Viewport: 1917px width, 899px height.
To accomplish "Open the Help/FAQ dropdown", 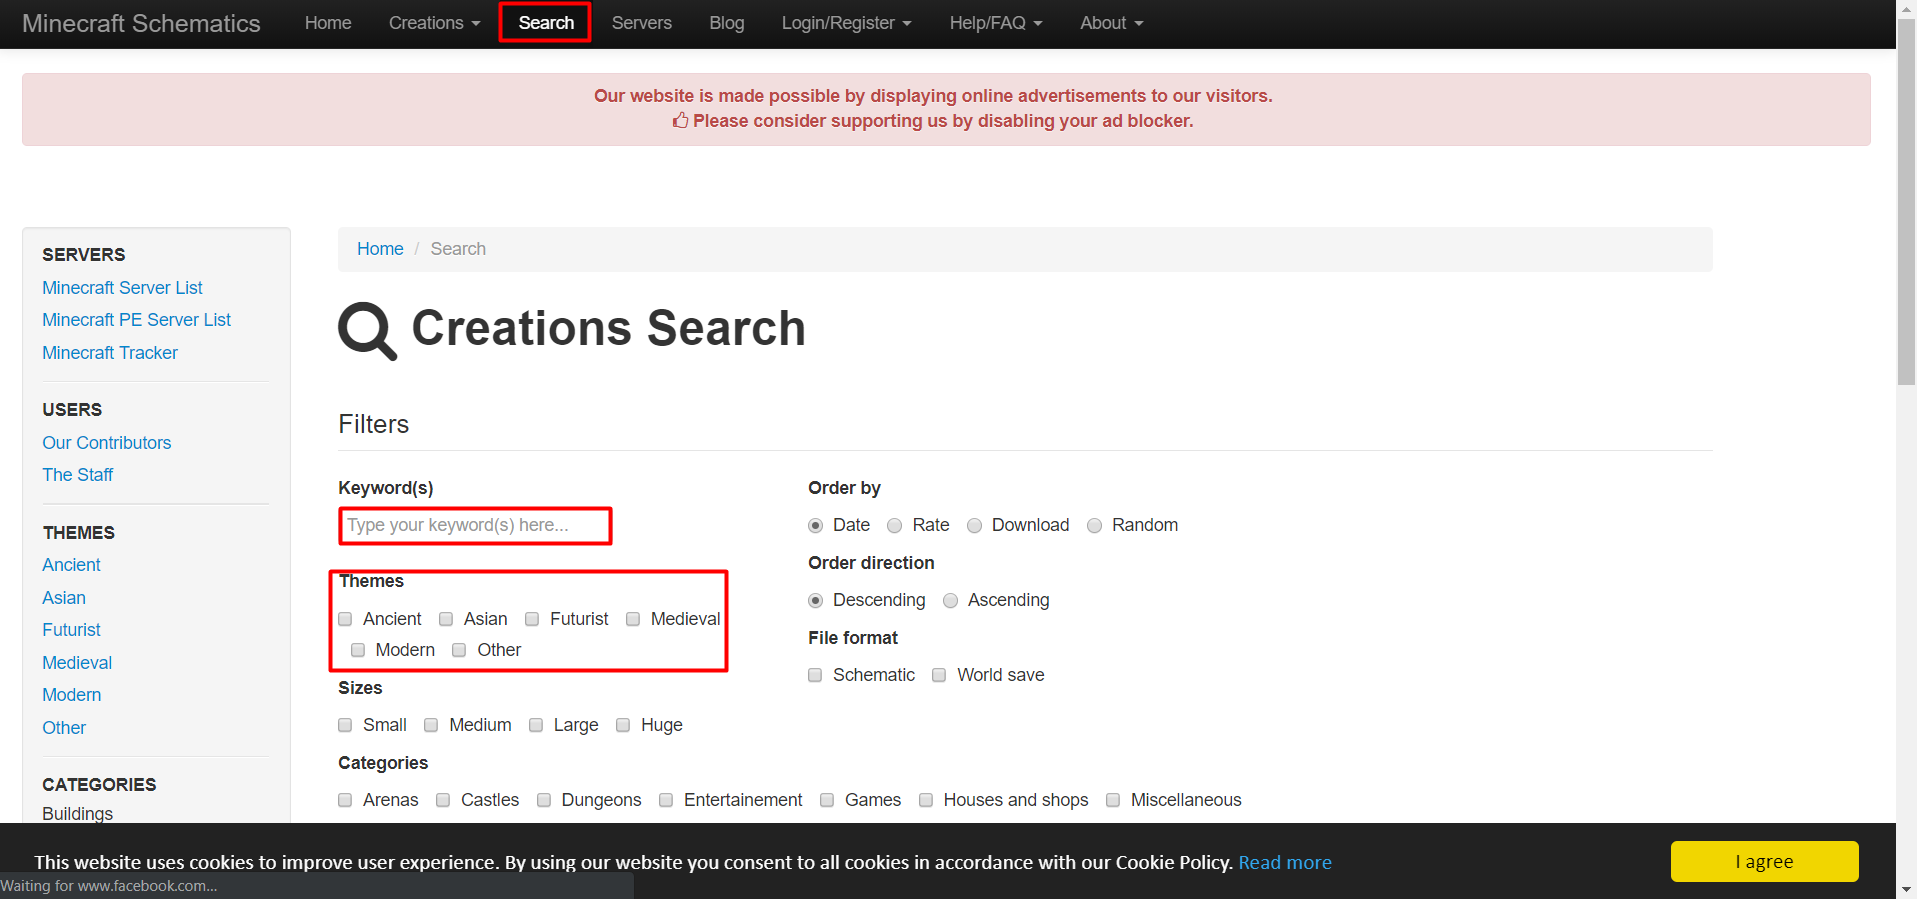I will point(995,23).
